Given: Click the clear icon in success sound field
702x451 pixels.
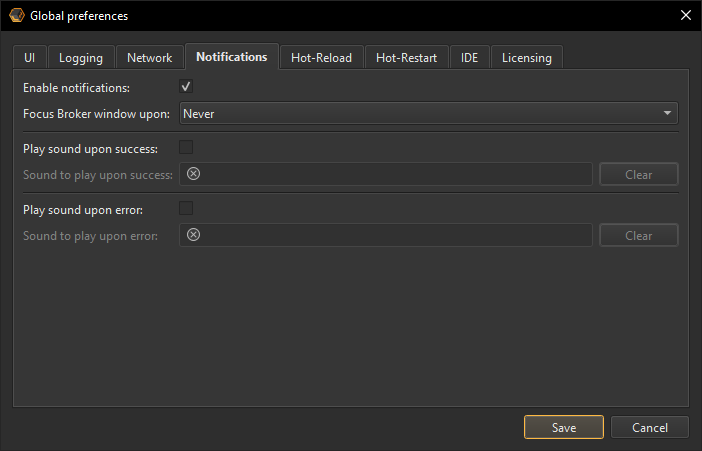Looking at the screenshot, I should [x=194, y=174].
